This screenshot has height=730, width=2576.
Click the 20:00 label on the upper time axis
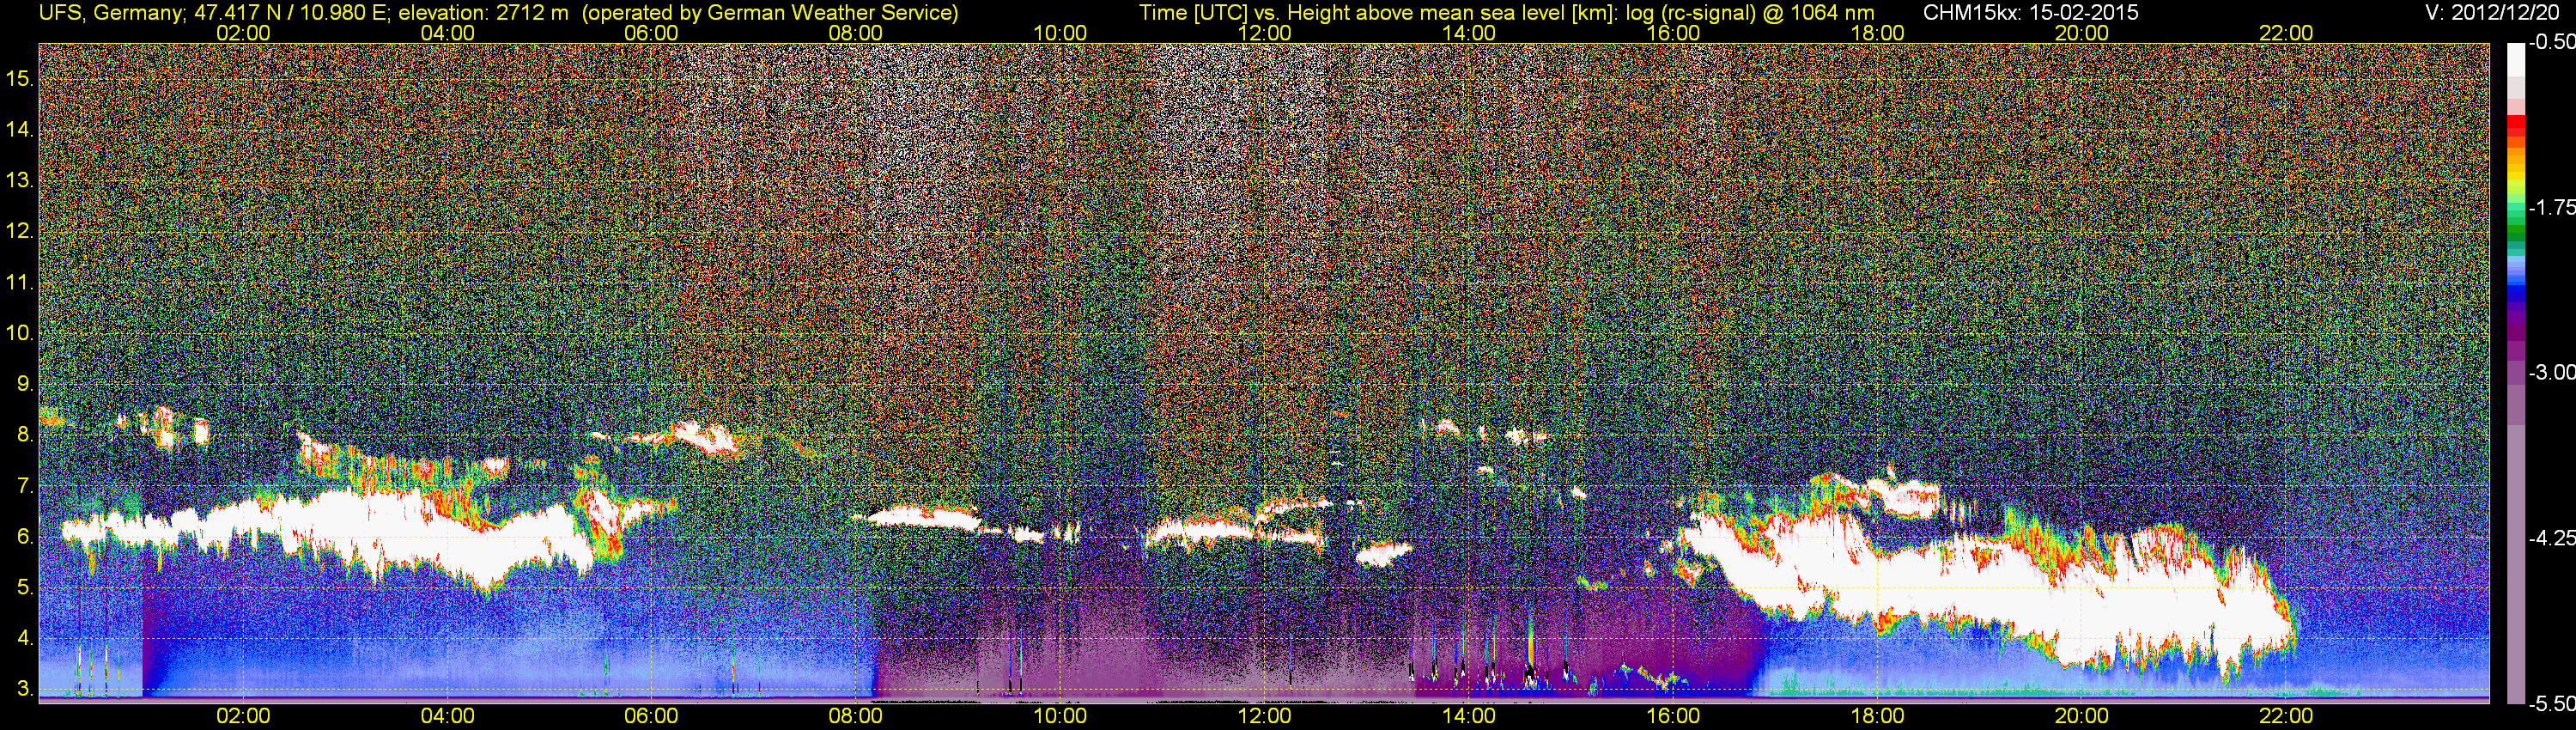coord(2082,33)
